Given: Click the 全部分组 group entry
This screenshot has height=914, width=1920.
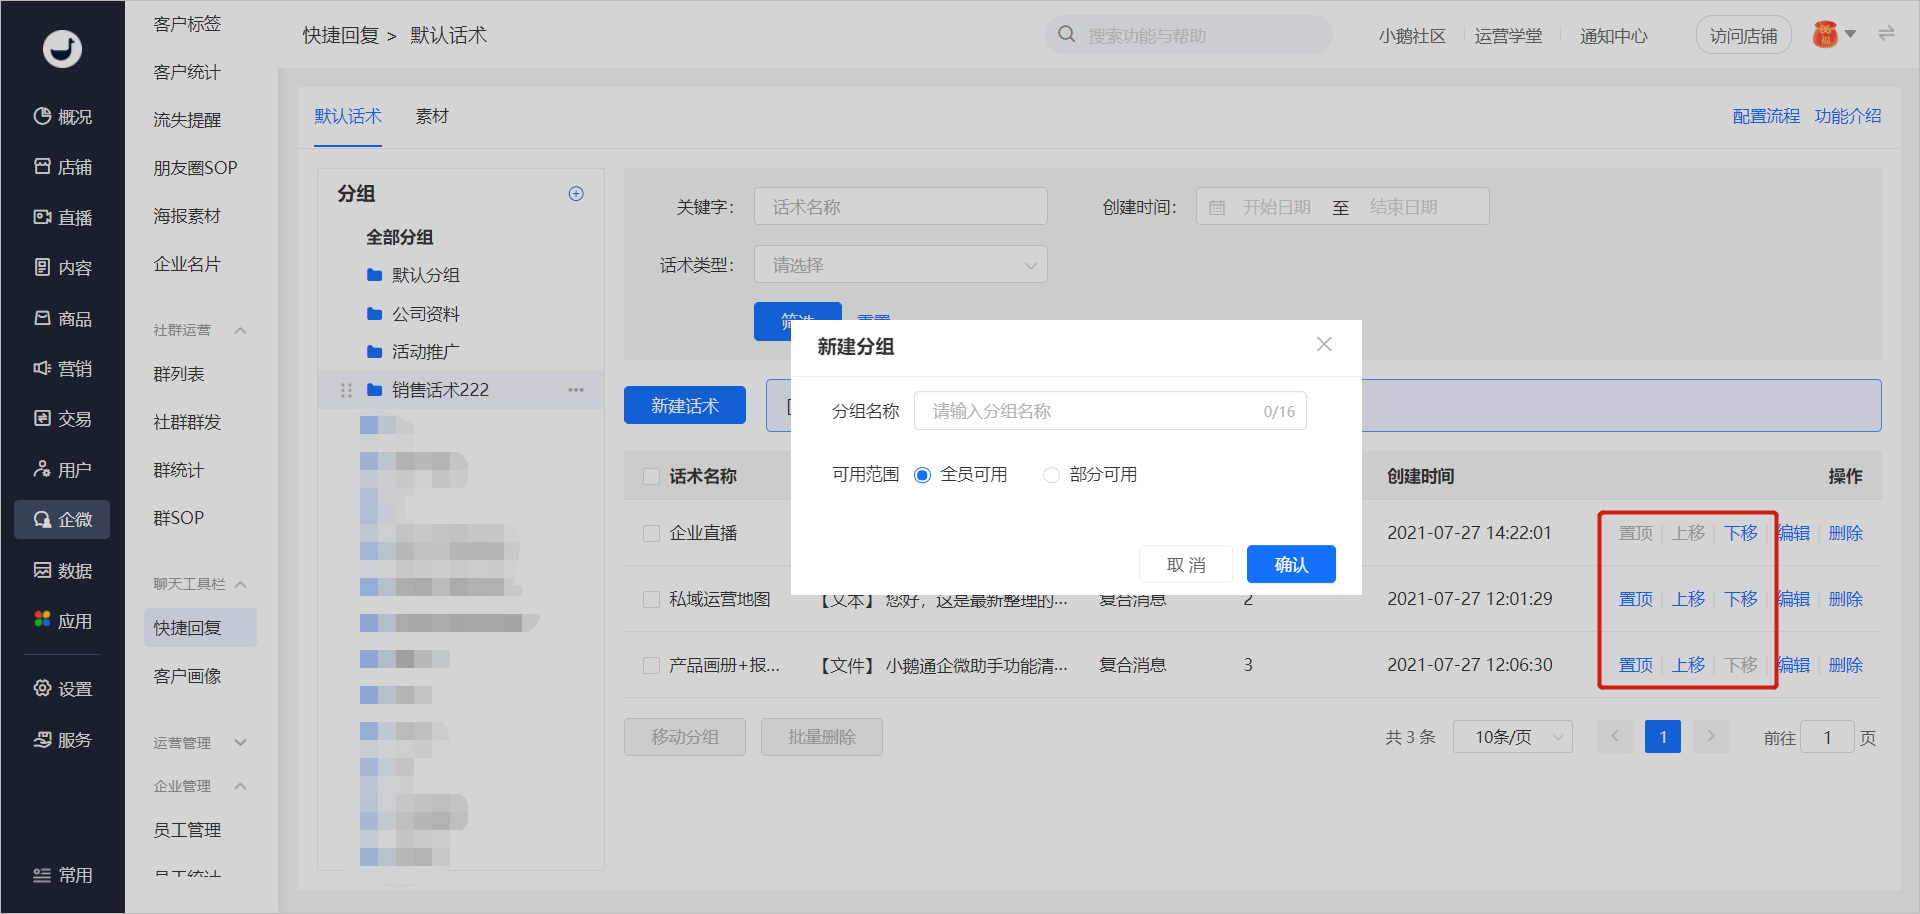Looking at the screenshot, I should pyautogui.click(x=399, y=237).
